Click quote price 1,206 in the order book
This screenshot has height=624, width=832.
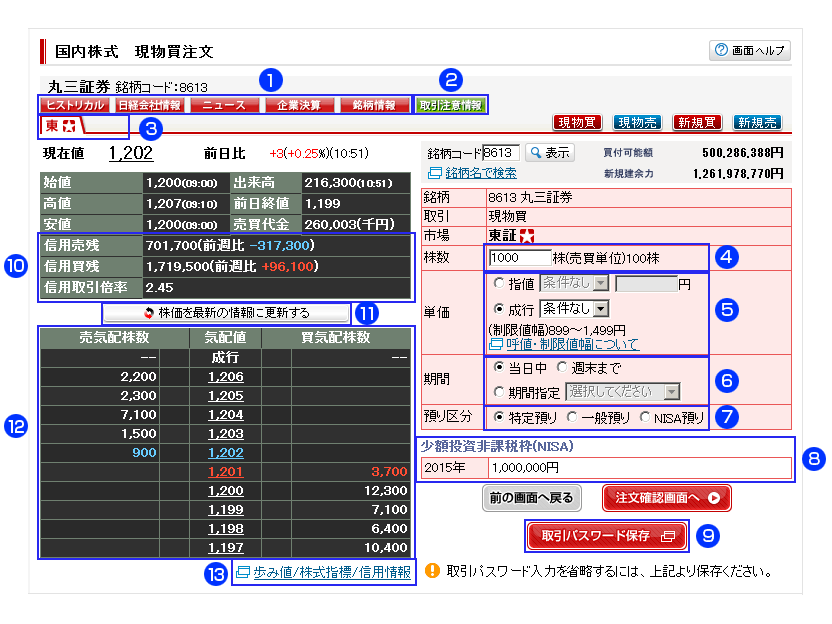pyautogui.click(x=226, y=377)
